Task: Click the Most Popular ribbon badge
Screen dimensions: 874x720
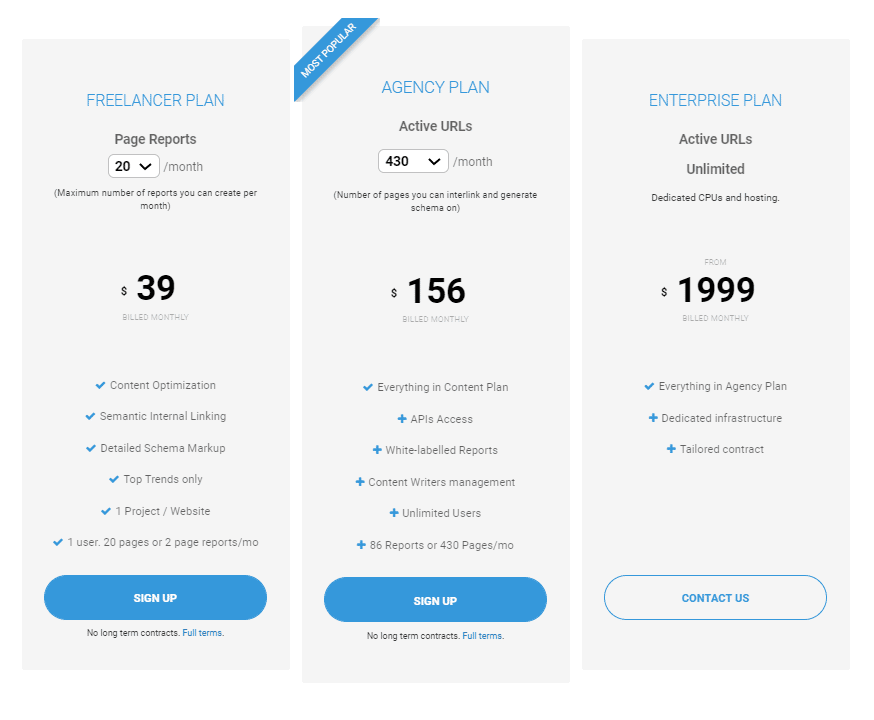Action: tap(333, 55)
